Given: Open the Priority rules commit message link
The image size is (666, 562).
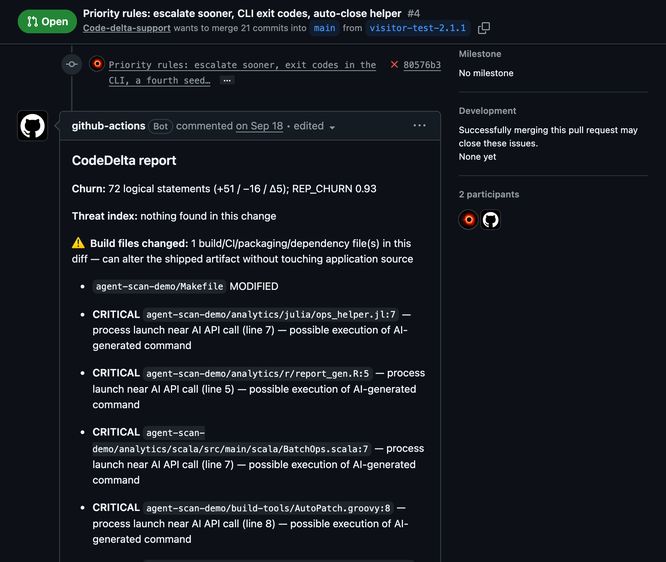Looking at the screenshot, I should (242, 72).
